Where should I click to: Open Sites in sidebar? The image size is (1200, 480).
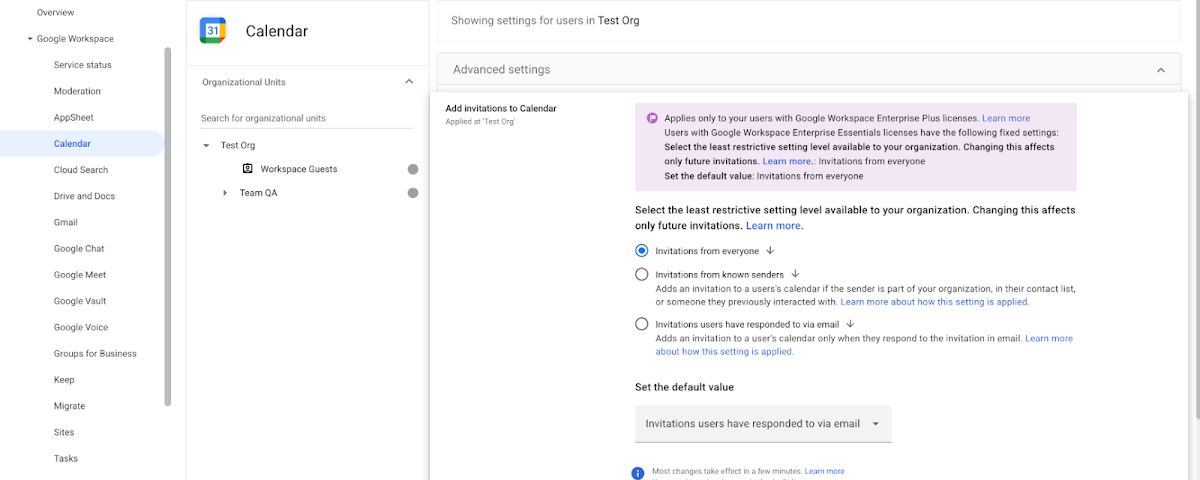[x=64, y=432]
